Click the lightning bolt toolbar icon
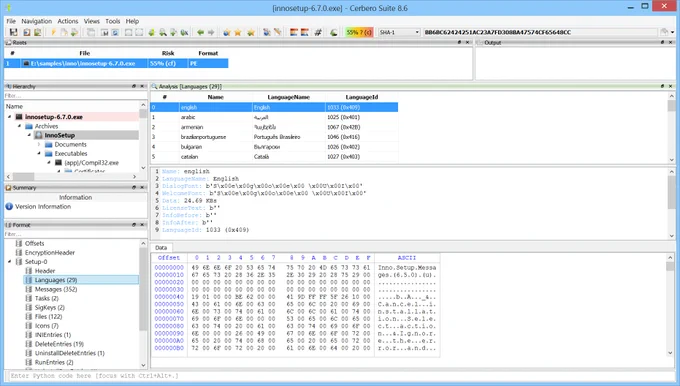The width and height of the screenshot is (680, 386). pyautogui.click(x=53, y=32)
